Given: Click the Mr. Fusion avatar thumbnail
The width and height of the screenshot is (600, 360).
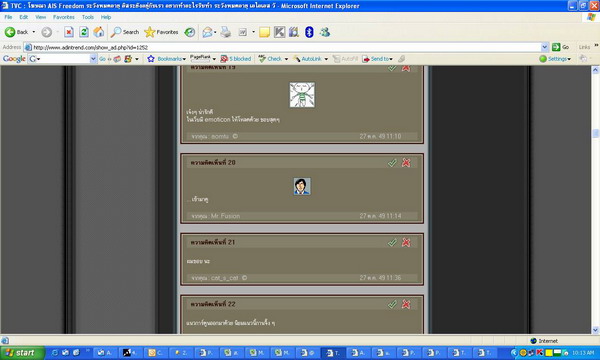Looking at the screenshot, I should tap(302, 186).
